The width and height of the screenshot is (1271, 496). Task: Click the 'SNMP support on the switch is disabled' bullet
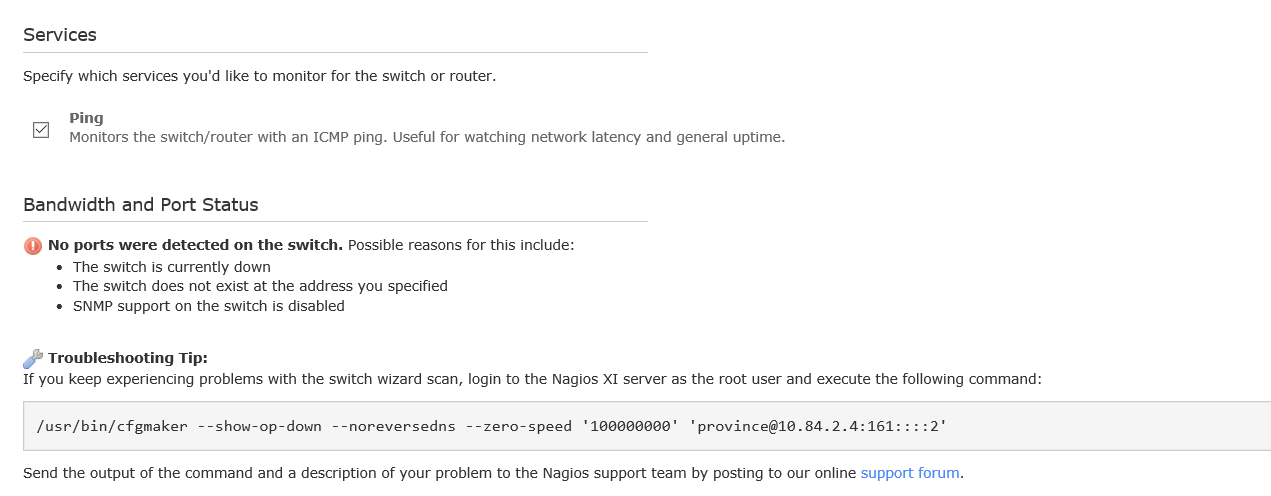click(208, 306)
